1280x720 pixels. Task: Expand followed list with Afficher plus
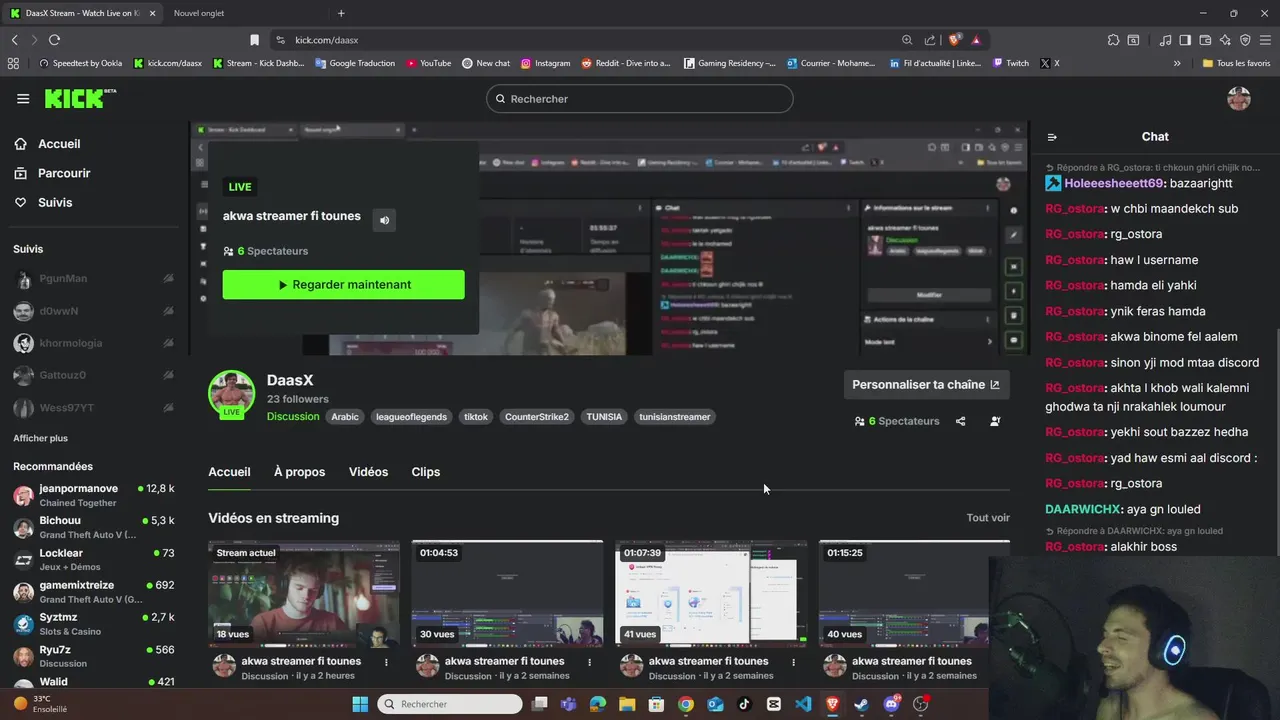(x=40, y=438)
